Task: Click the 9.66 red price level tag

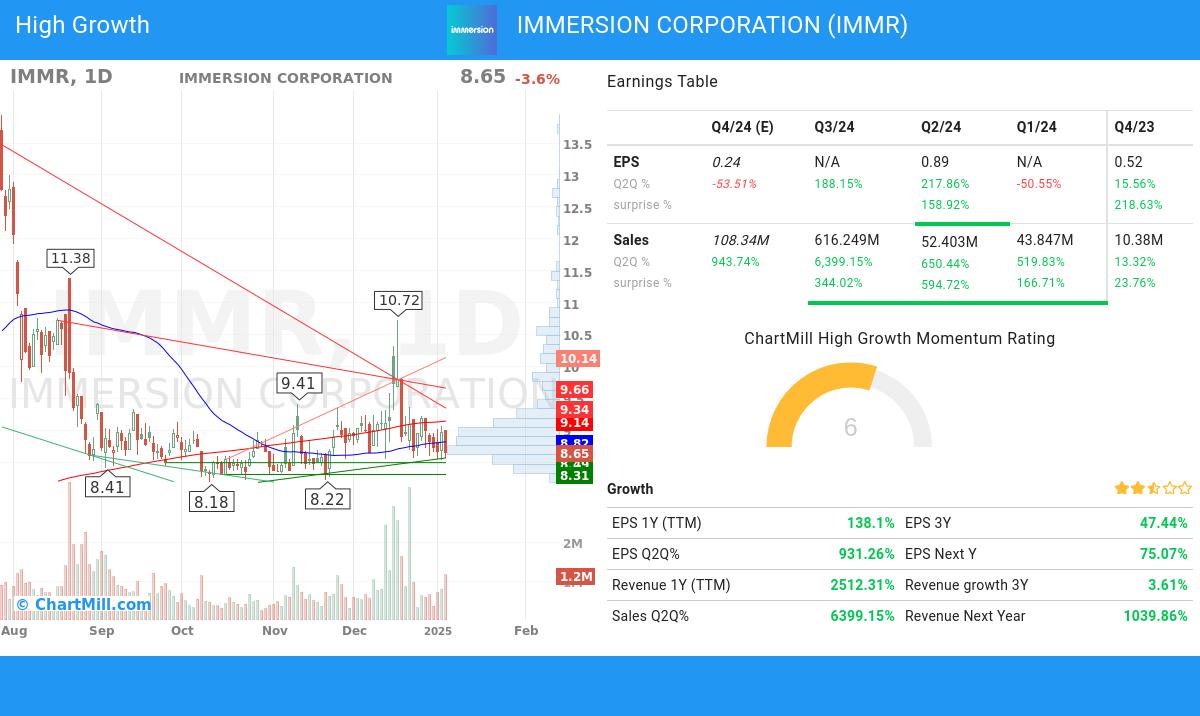Action: pyautogui.click(x=574, y=390)
